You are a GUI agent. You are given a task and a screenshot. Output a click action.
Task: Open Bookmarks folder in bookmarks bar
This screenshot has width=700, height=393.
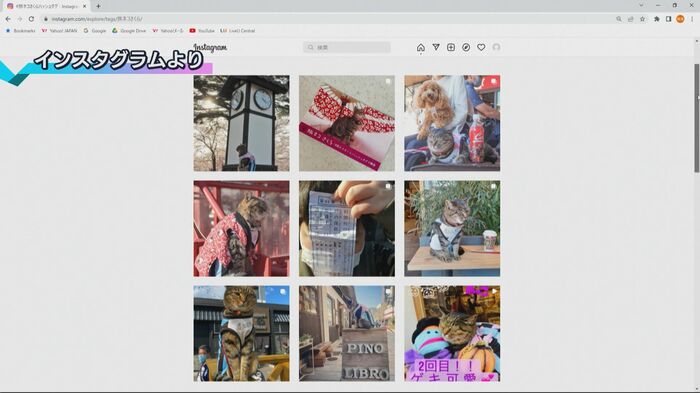(x=20, y=31)
